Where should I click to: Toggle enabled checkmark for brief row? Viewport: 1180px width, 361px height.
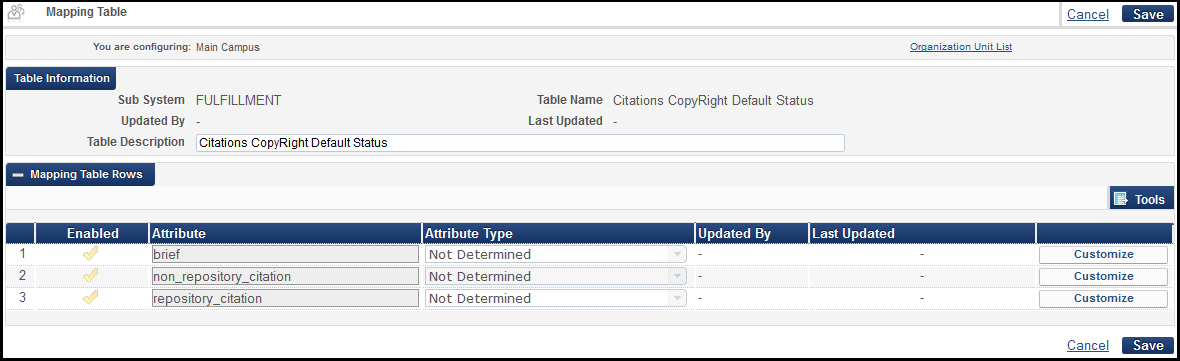pyautogui.click(x=90, y=254)
